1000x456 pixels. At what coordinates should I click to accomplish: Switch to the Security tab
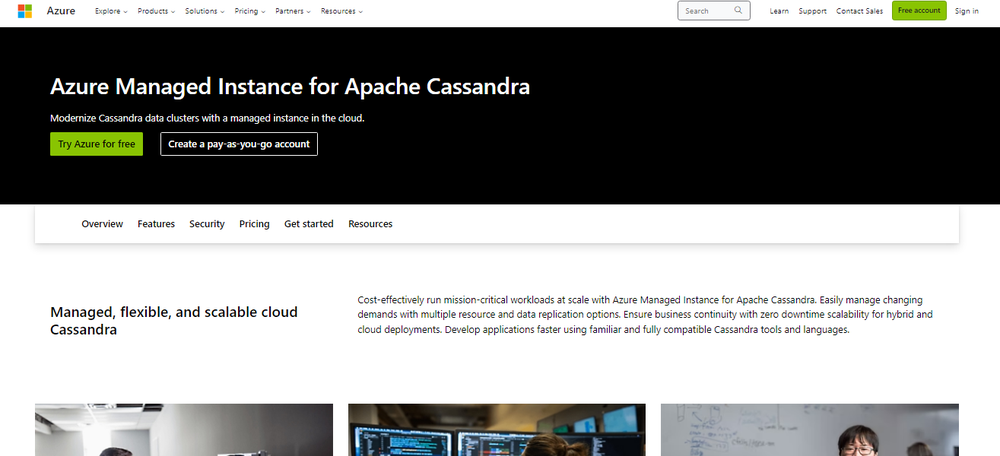pyautogui.click(x=207, y=224)
